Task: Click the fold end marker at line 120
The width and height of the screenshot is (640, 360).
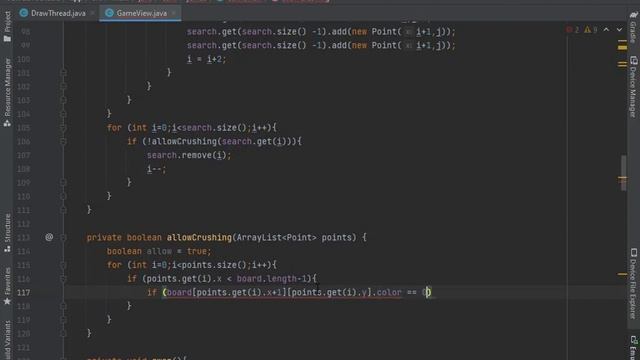Action: [63, 333]
